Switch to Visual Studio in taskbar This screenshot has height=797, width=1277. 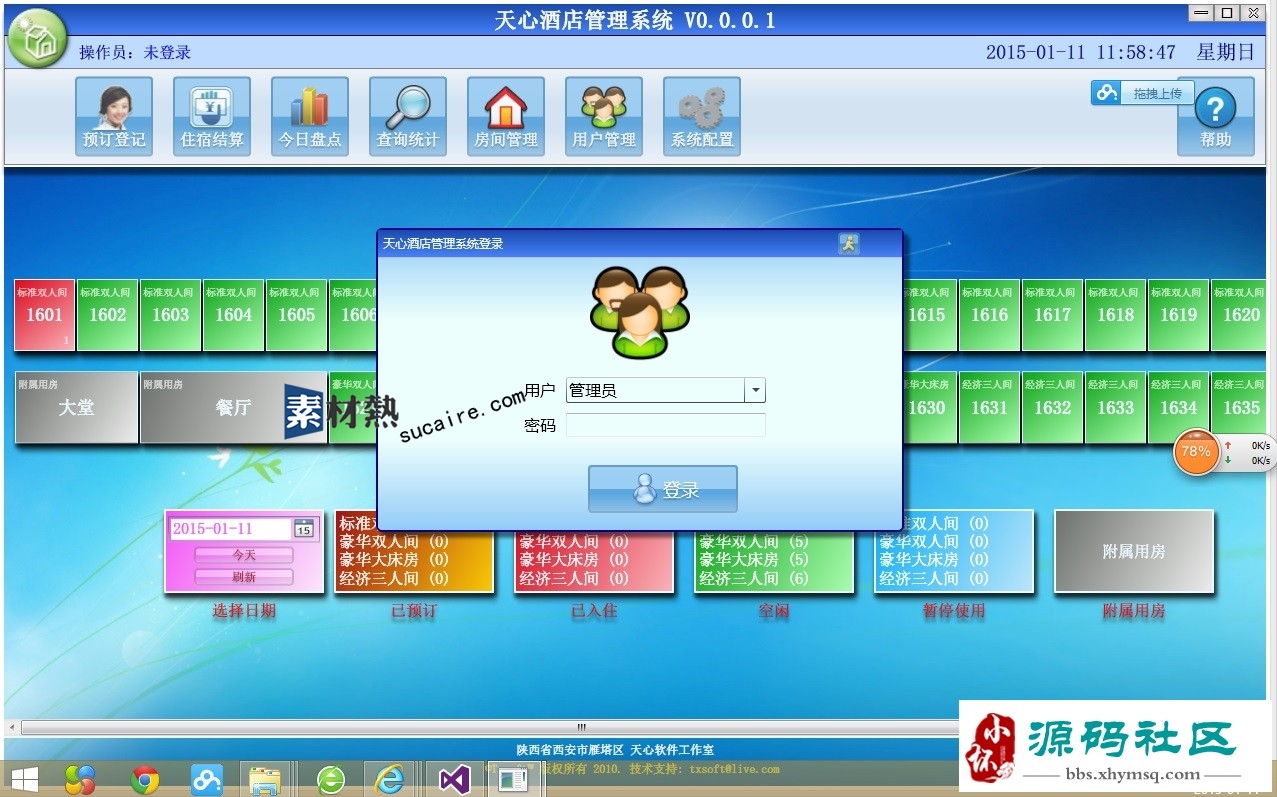(454, 779)
